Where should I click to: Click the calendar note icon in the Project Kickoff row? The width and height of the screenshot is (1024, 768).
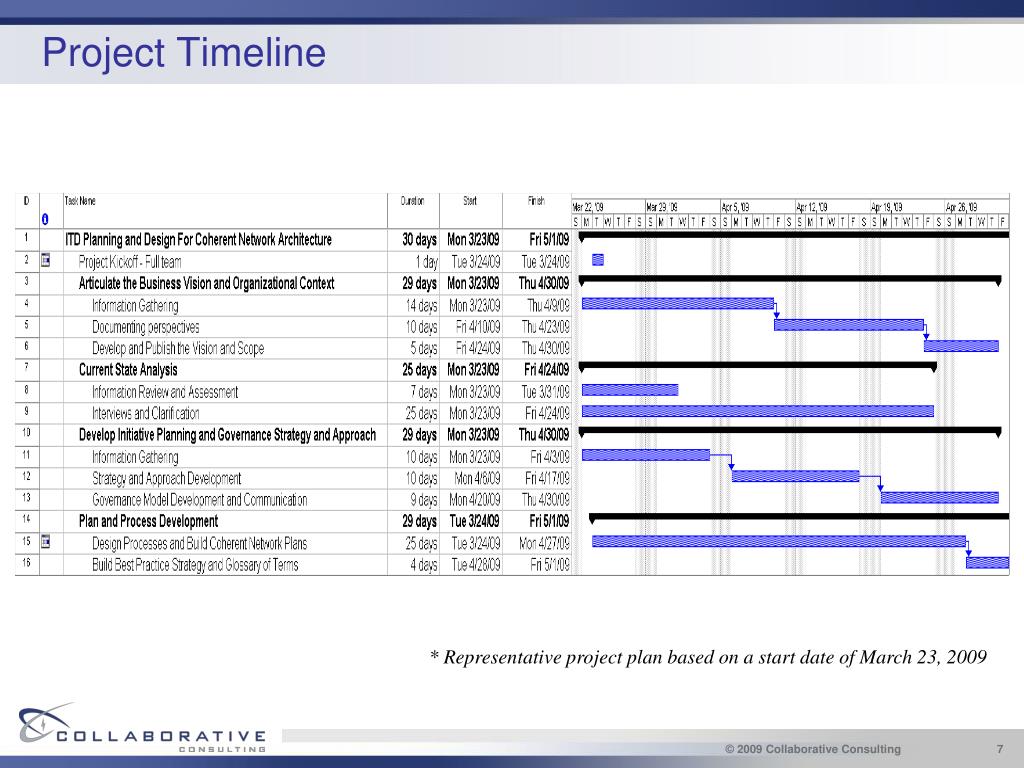point(45,261)
